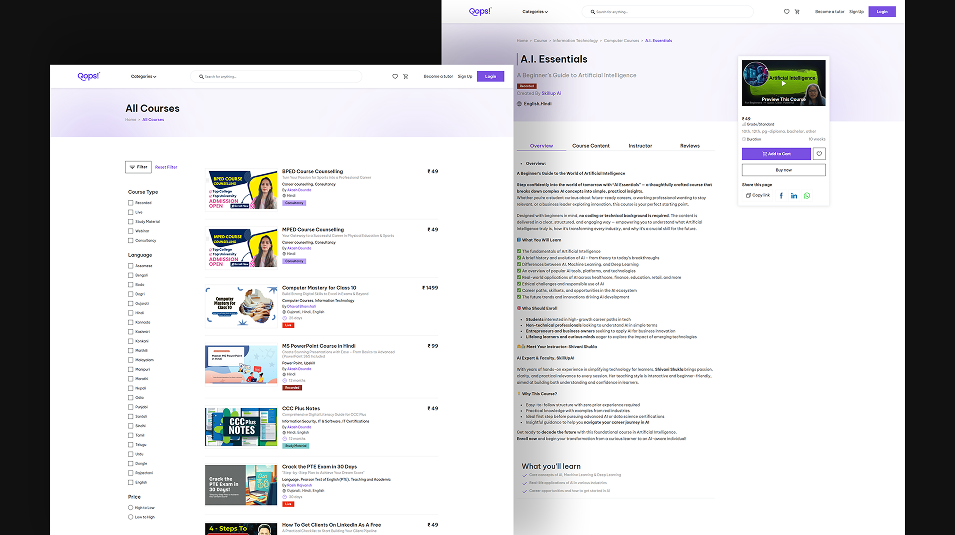Select Low to High price sorting
The image size is (955, 535).
(x=130, y=517)
